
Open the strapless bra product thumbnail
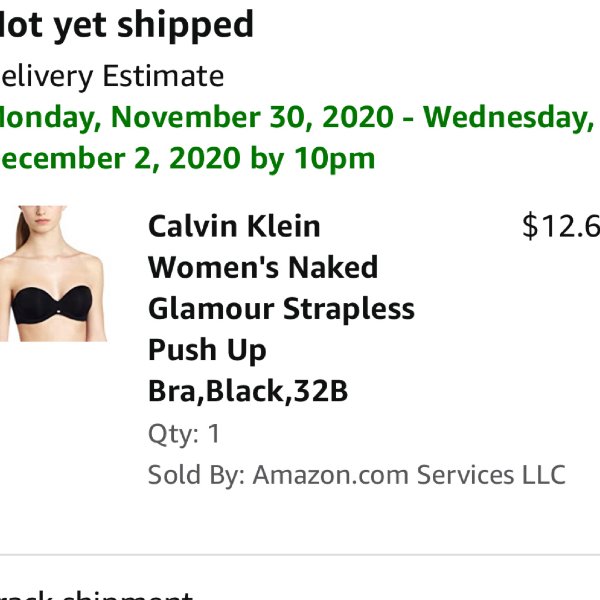pyautogui.click(x=53, y=274)
